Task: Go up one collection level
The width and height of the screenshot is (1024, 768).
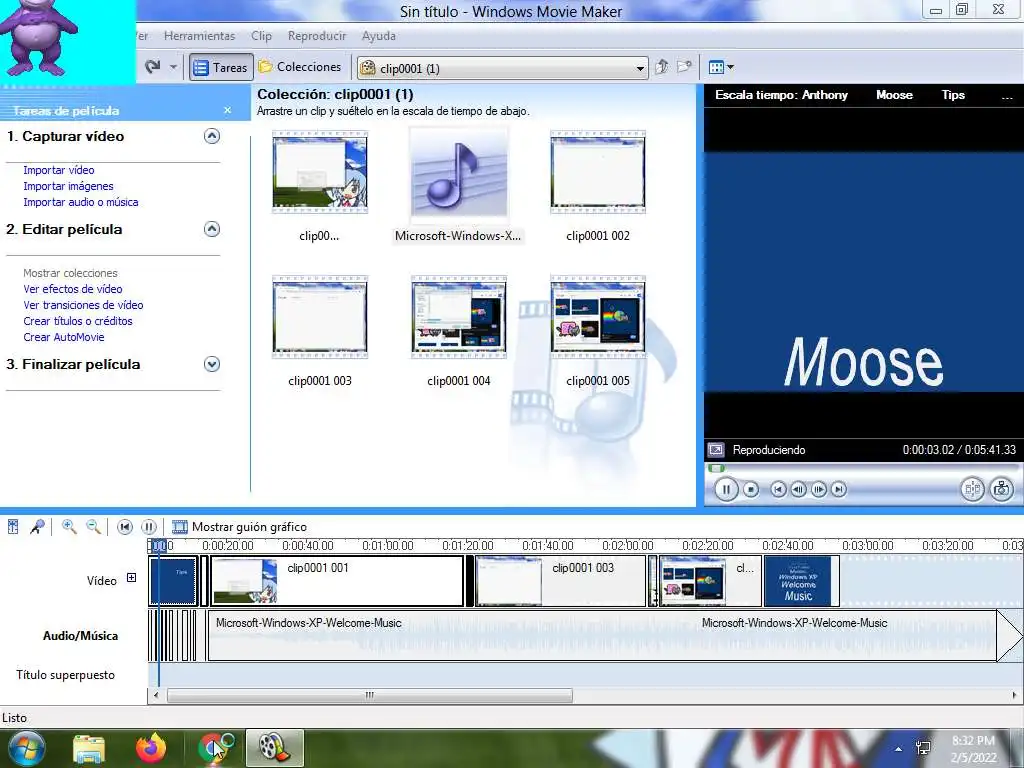Action: [x=662, y=67]
